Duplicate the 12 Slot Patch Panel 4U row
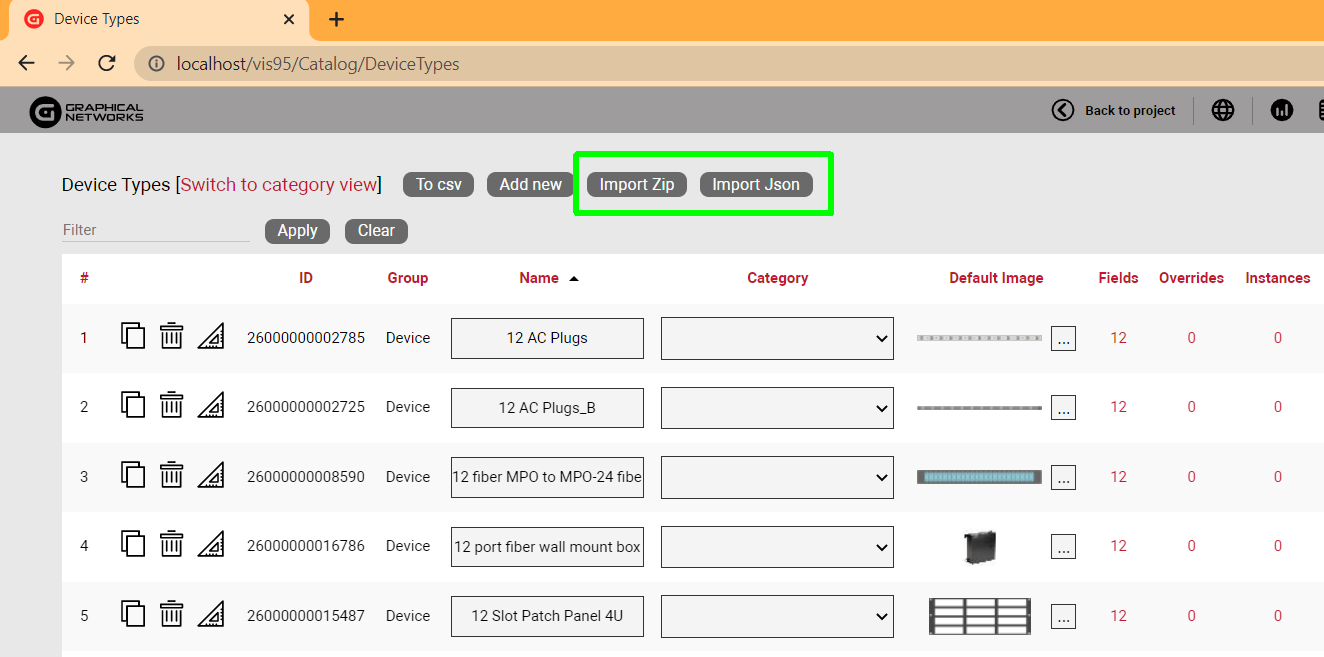 click(133, 614)
